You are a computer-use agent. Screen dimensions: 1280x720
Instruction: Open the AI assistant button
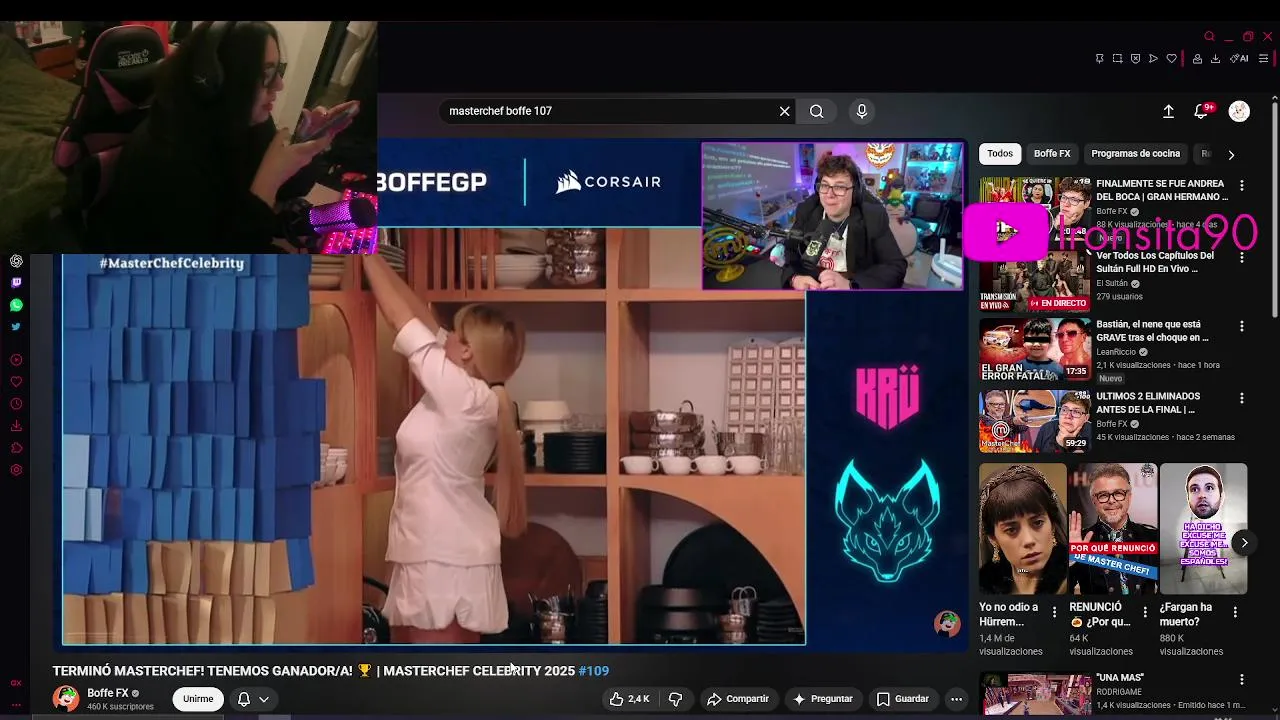1239,59
